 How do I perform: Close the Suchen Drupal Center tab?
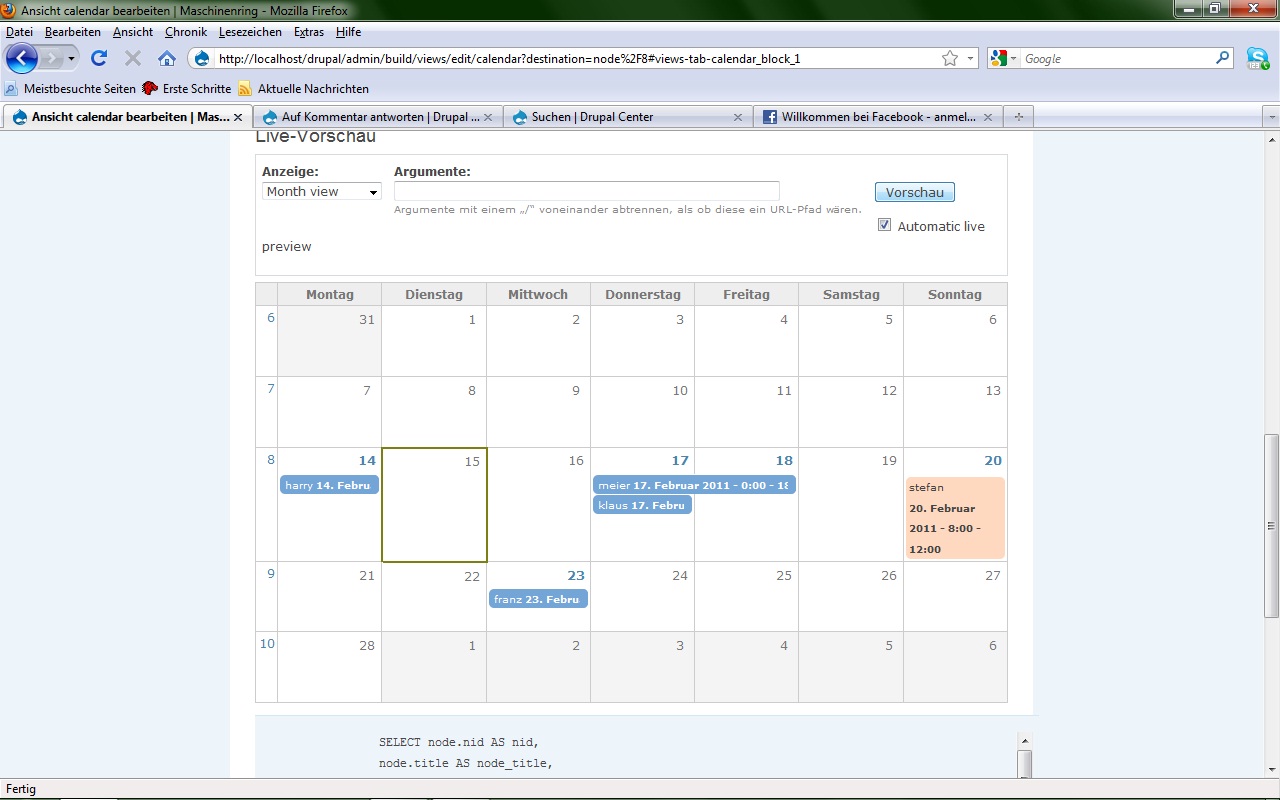[x=738, y=117]
